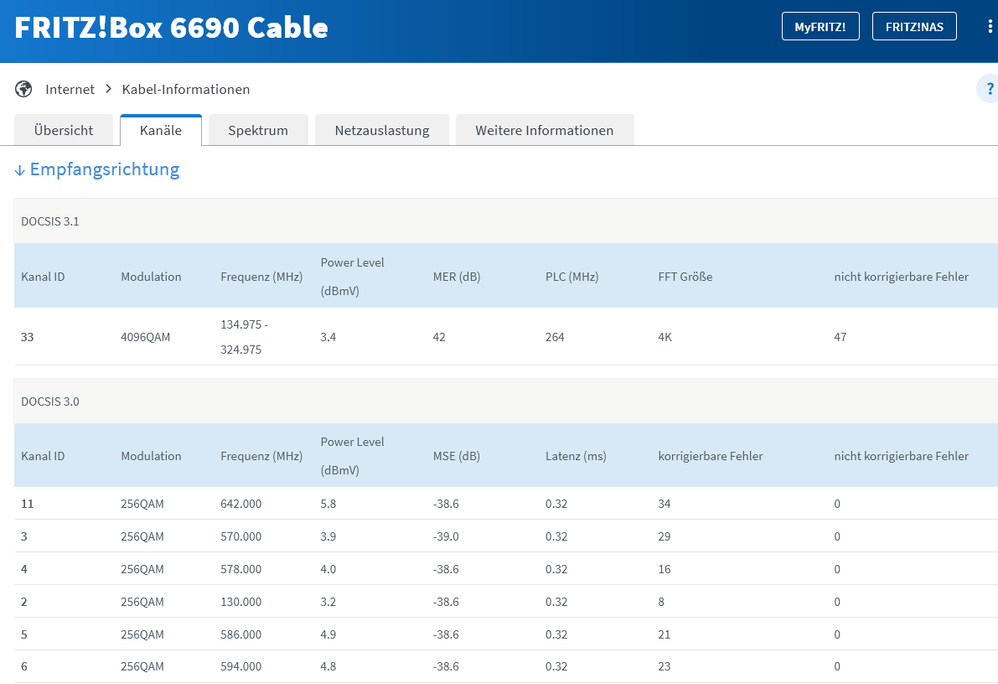Select the row for Kanal ID 33
998x684 pixels.
pyautogui.click(x=400, y=337)
